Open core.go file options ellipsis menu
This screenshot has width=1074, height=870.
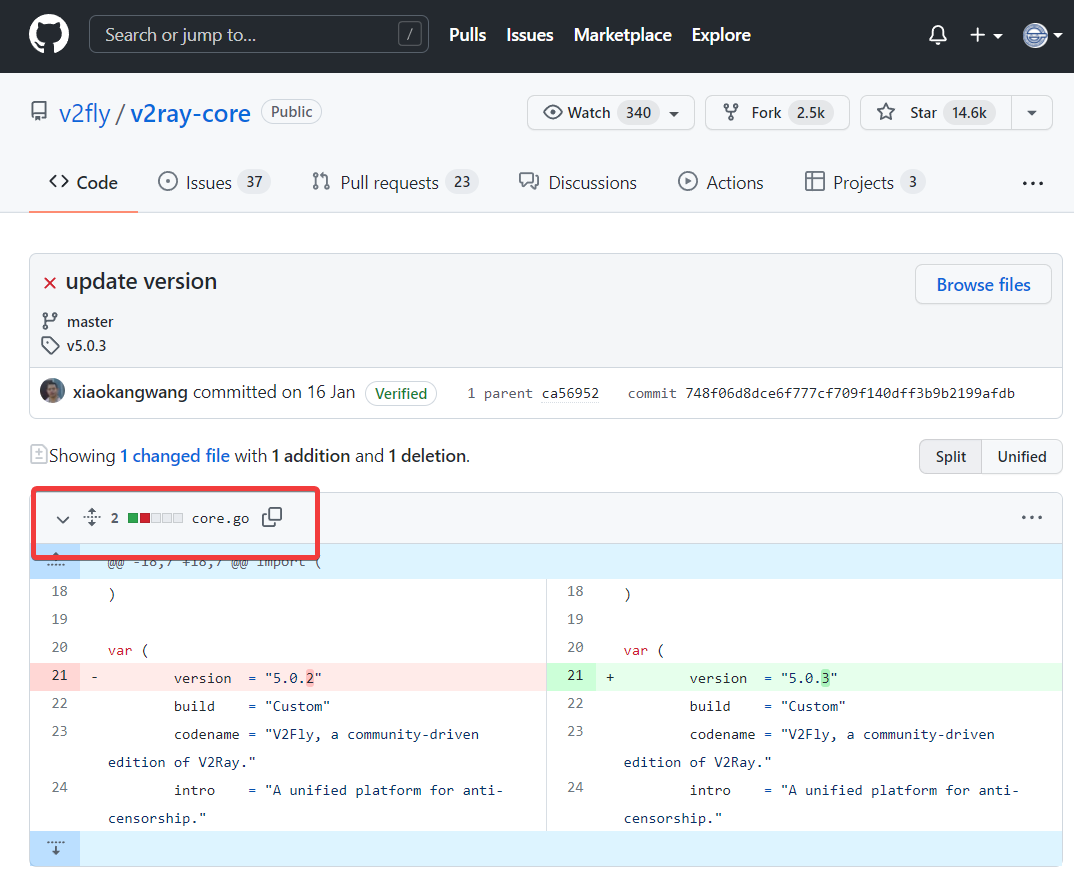coord(1032,518)
